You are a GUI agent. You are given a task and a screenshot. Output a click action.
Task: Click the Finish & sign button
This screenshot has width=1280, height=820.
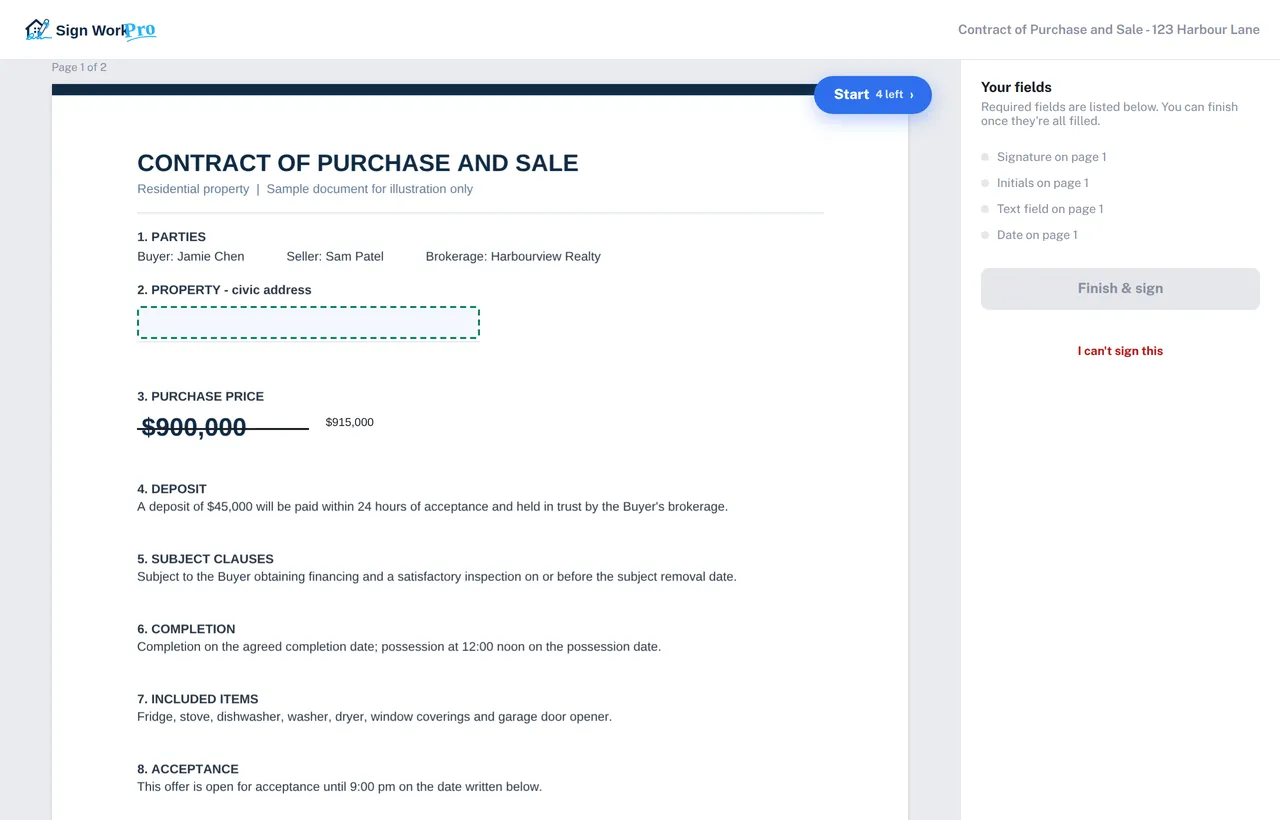(x=1120, y=288)
